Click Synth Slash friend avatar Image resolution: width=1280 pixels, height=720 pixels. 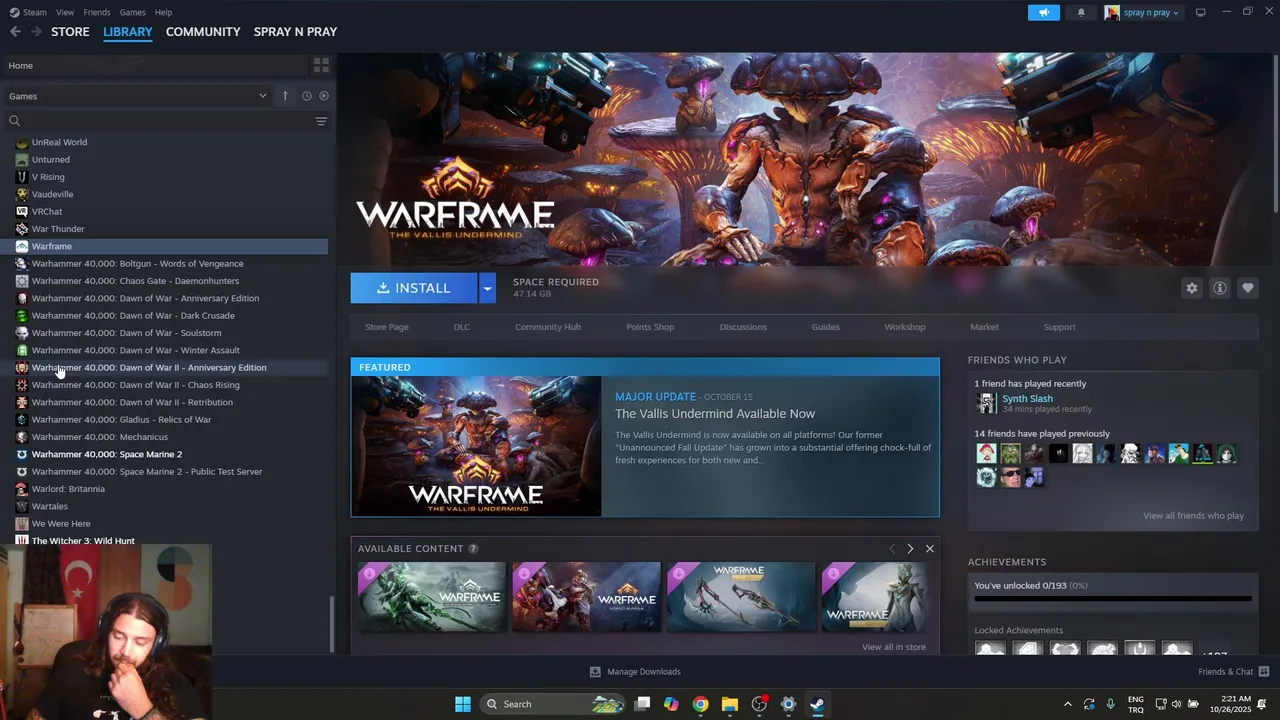click(986, 403)
